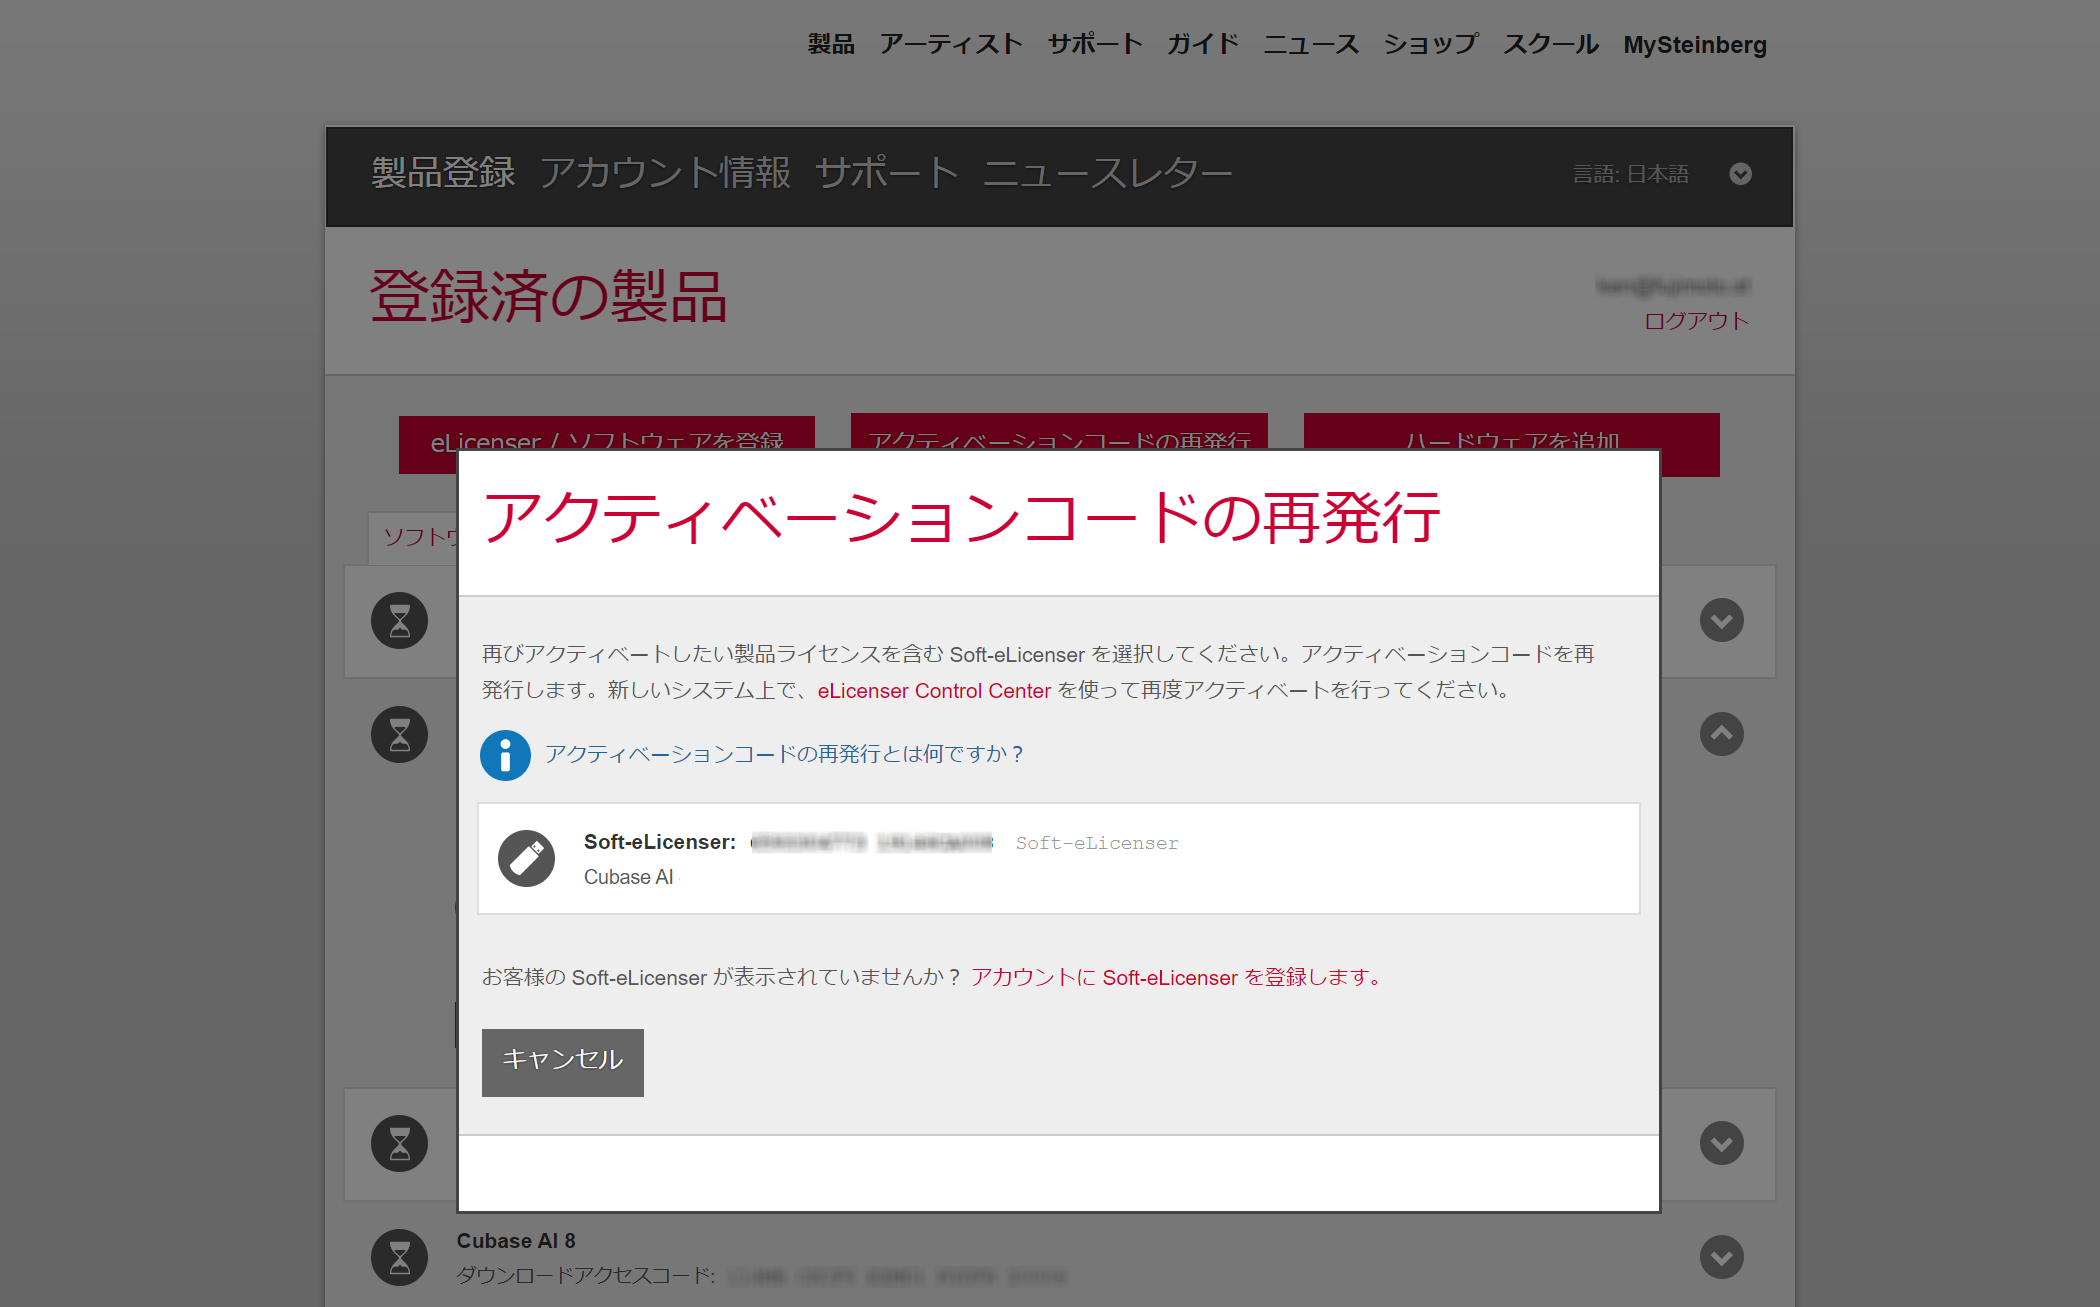Expand the product row chevron above Cubase AI 8
The image size is (2100, 1307).
(x=1722, y=1143)
